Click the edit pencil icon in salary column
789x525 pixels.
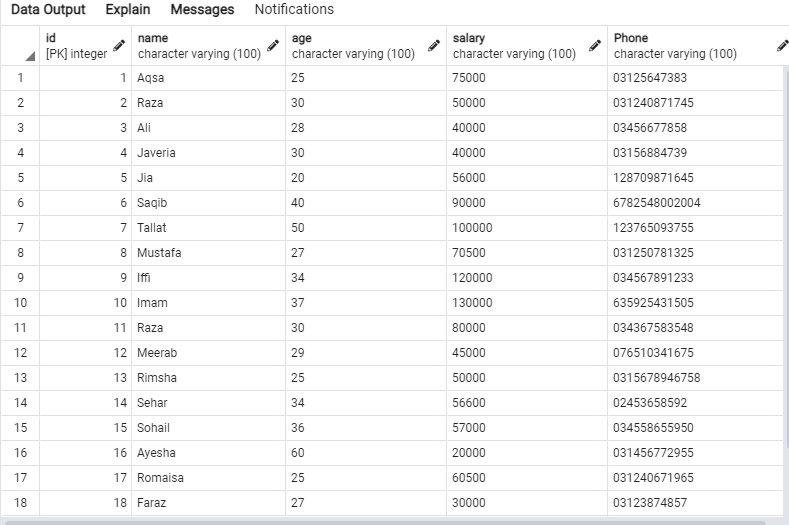(595, 45)
